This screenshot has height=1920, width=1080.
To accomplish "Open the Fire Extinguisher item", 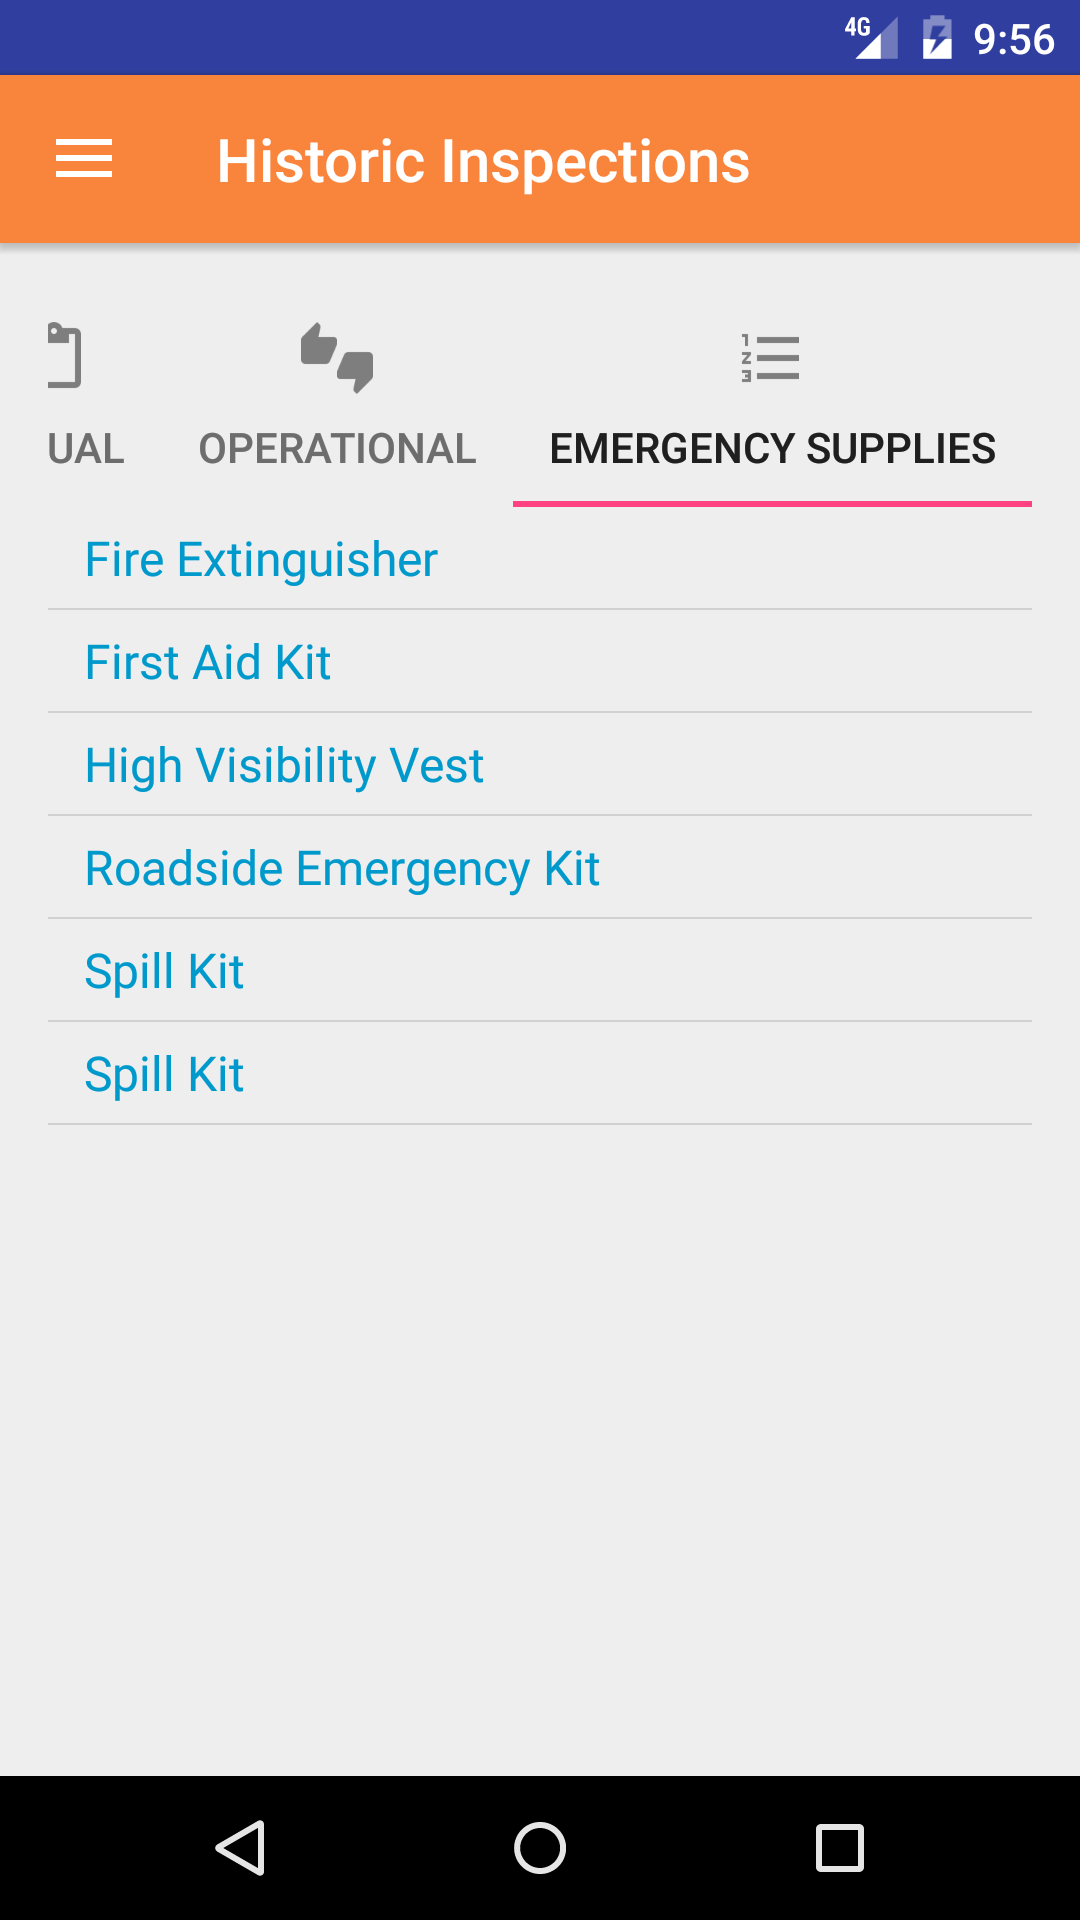I will [x=261, y=559].
